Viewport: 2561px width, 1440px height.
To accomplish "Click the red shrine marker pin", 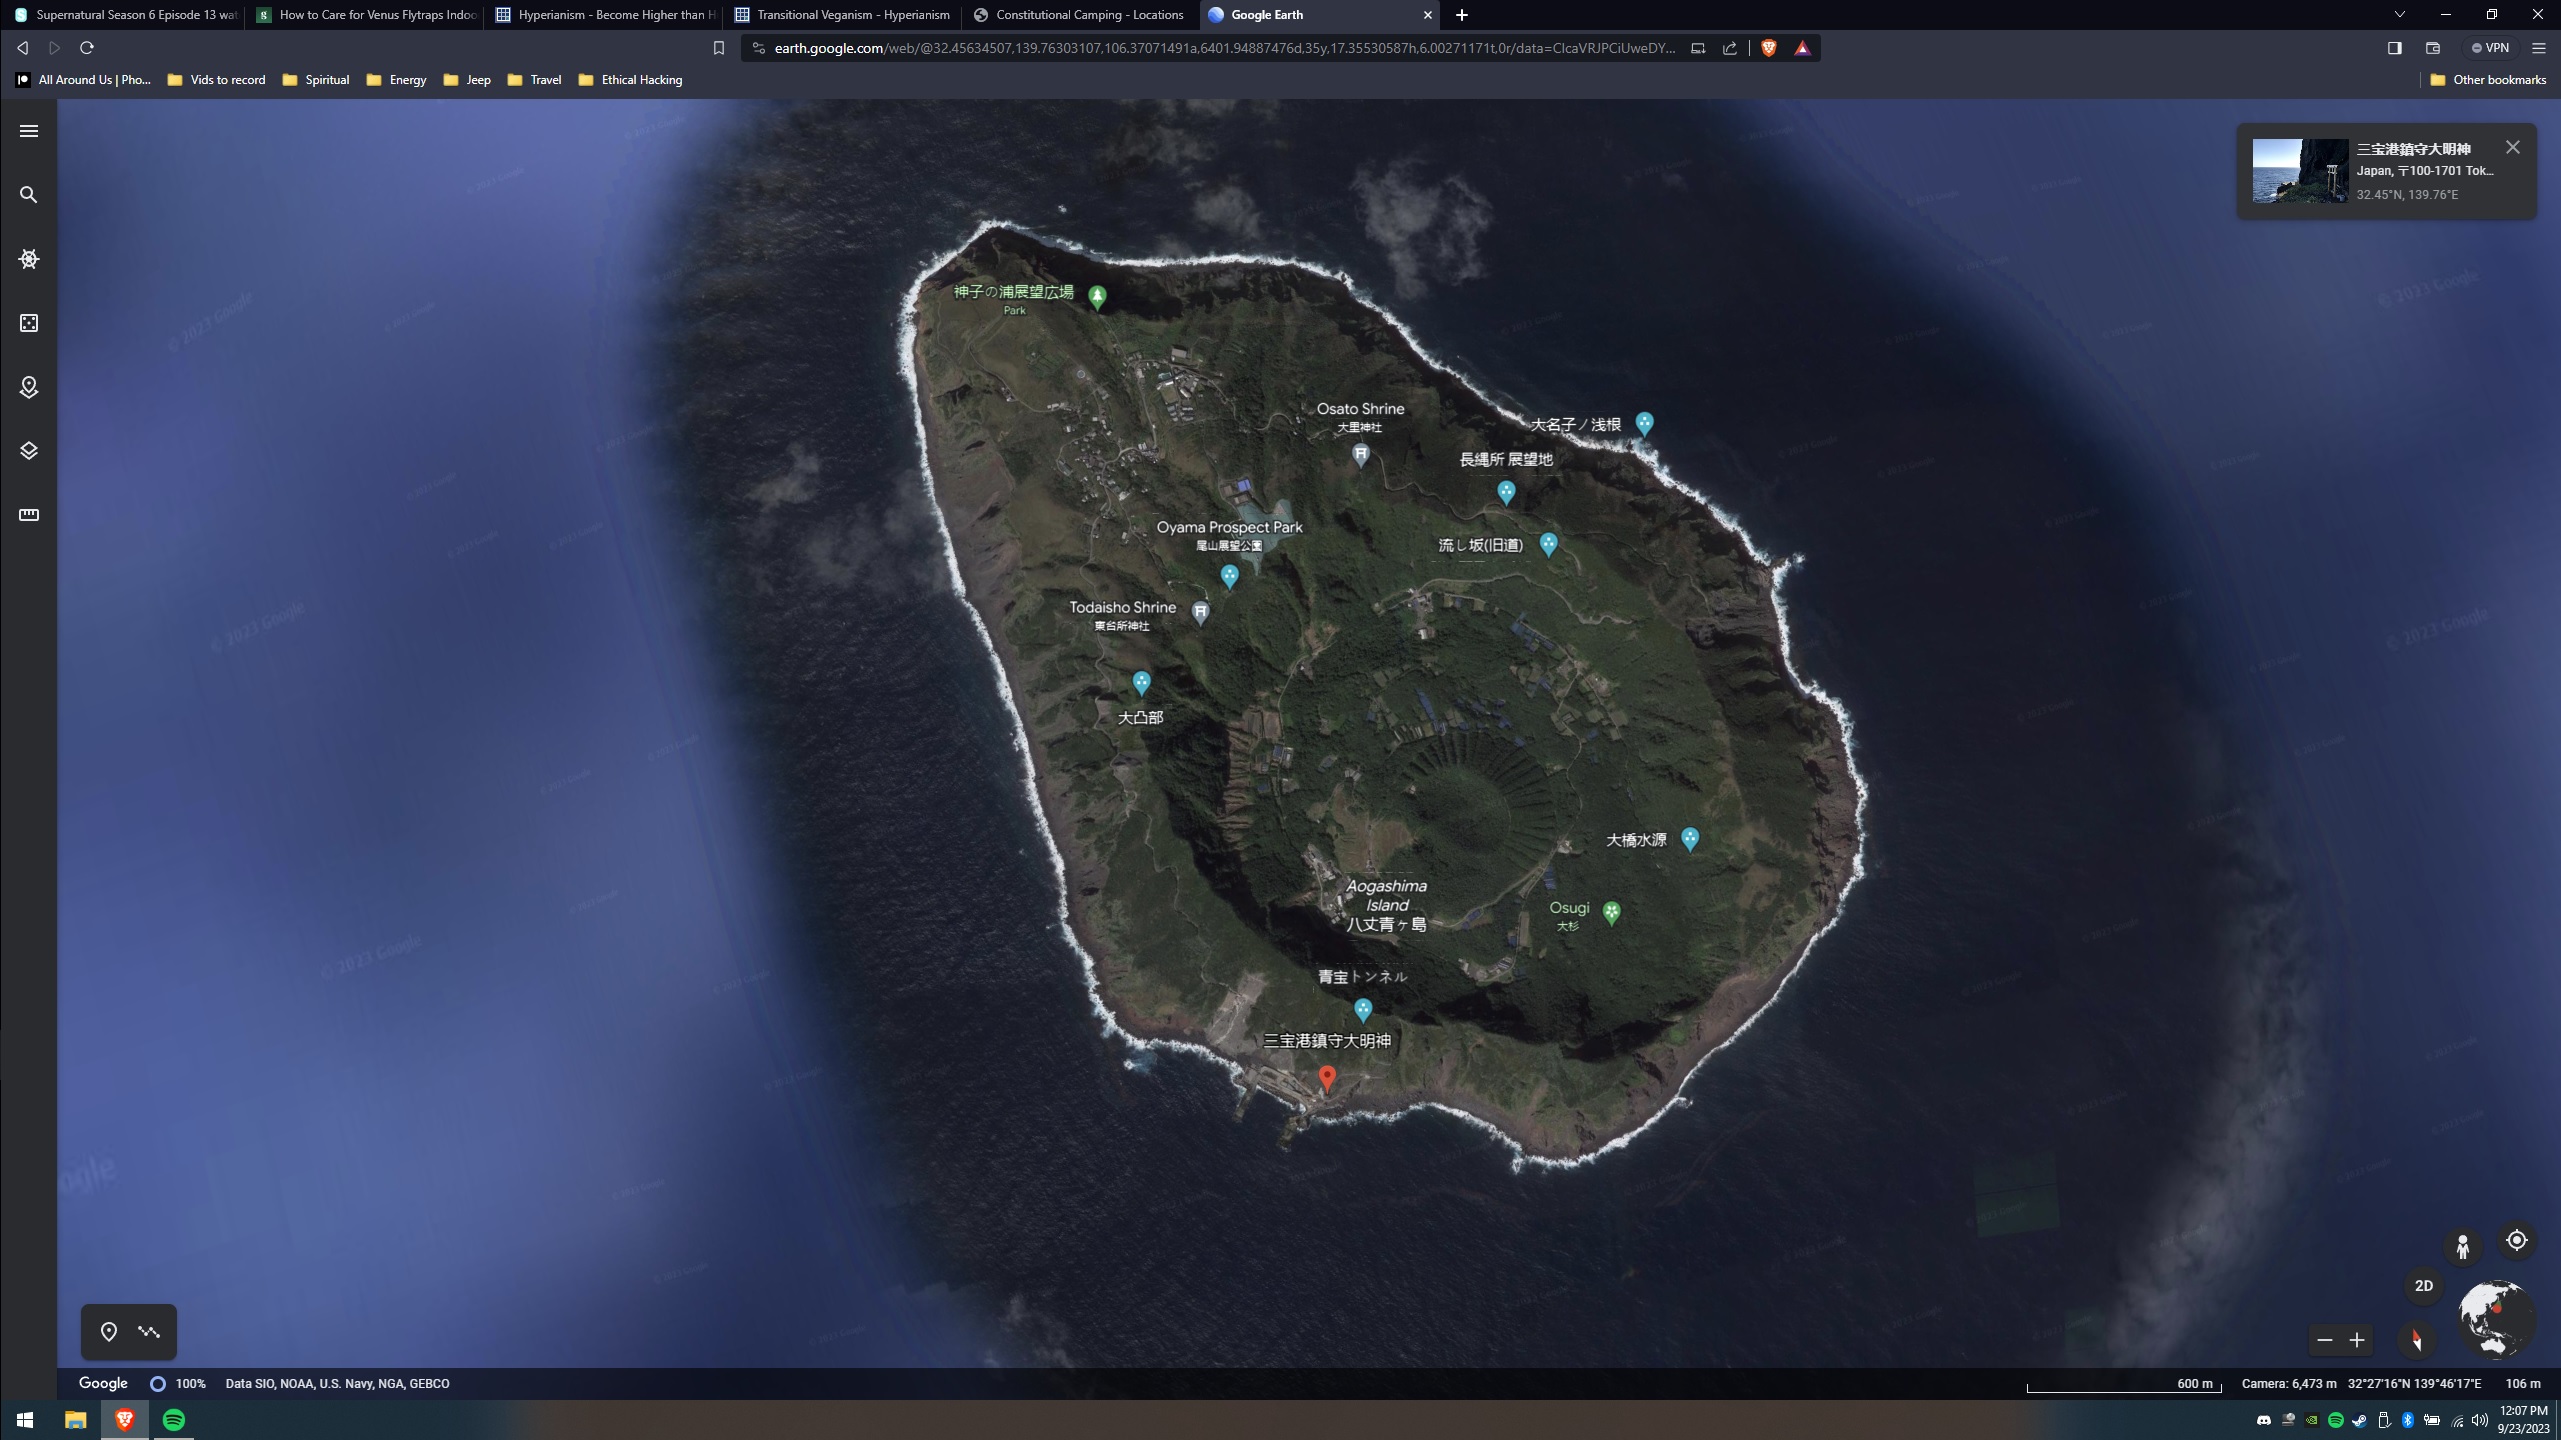I will [1327, 1077].
